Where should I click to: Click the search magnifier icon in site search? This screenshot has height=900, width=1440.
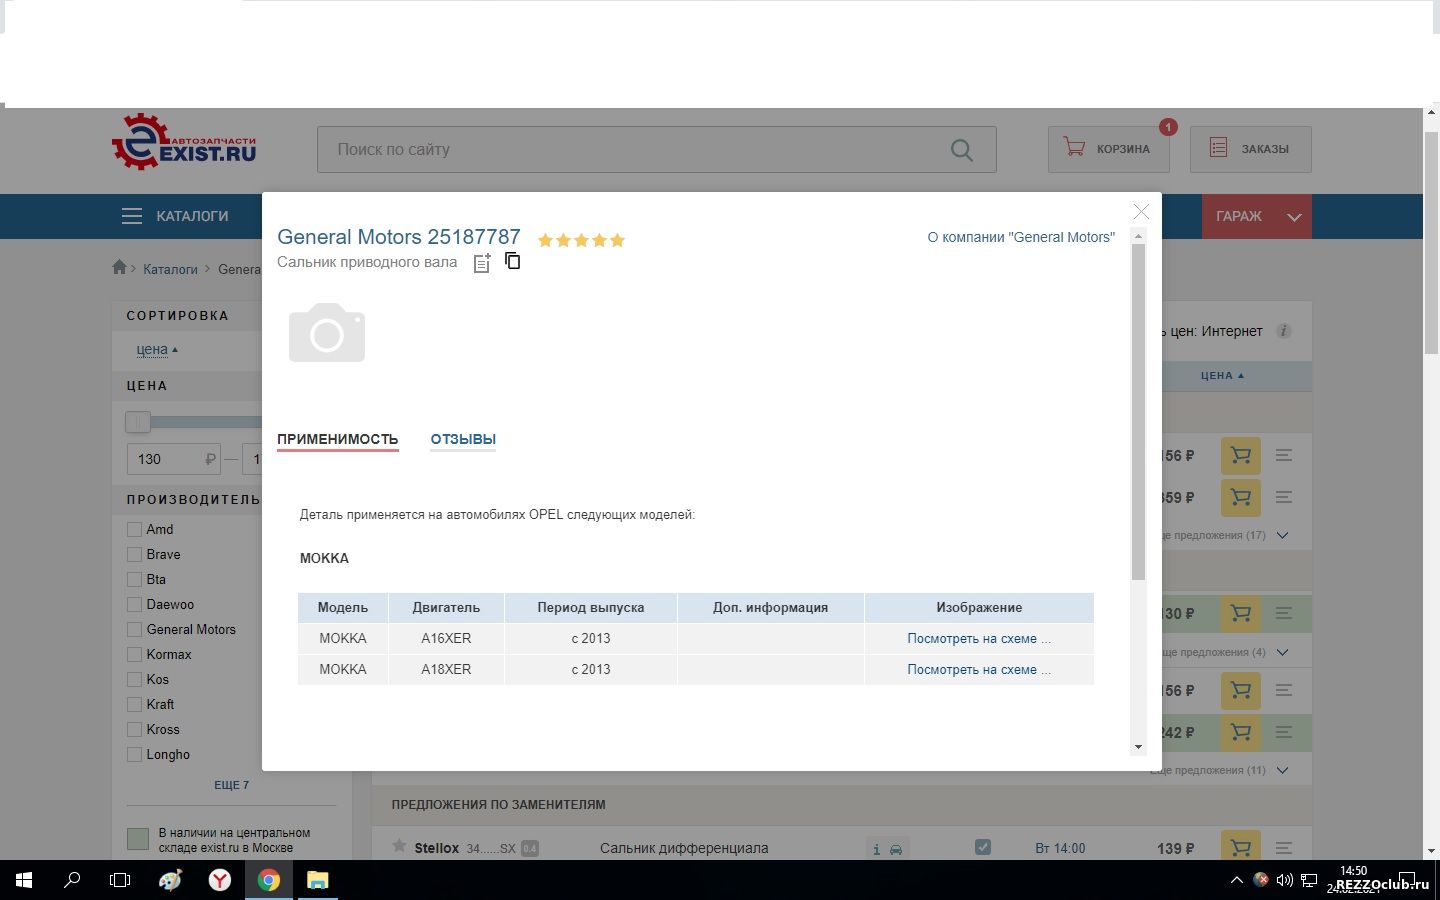(x=961, y=150)
